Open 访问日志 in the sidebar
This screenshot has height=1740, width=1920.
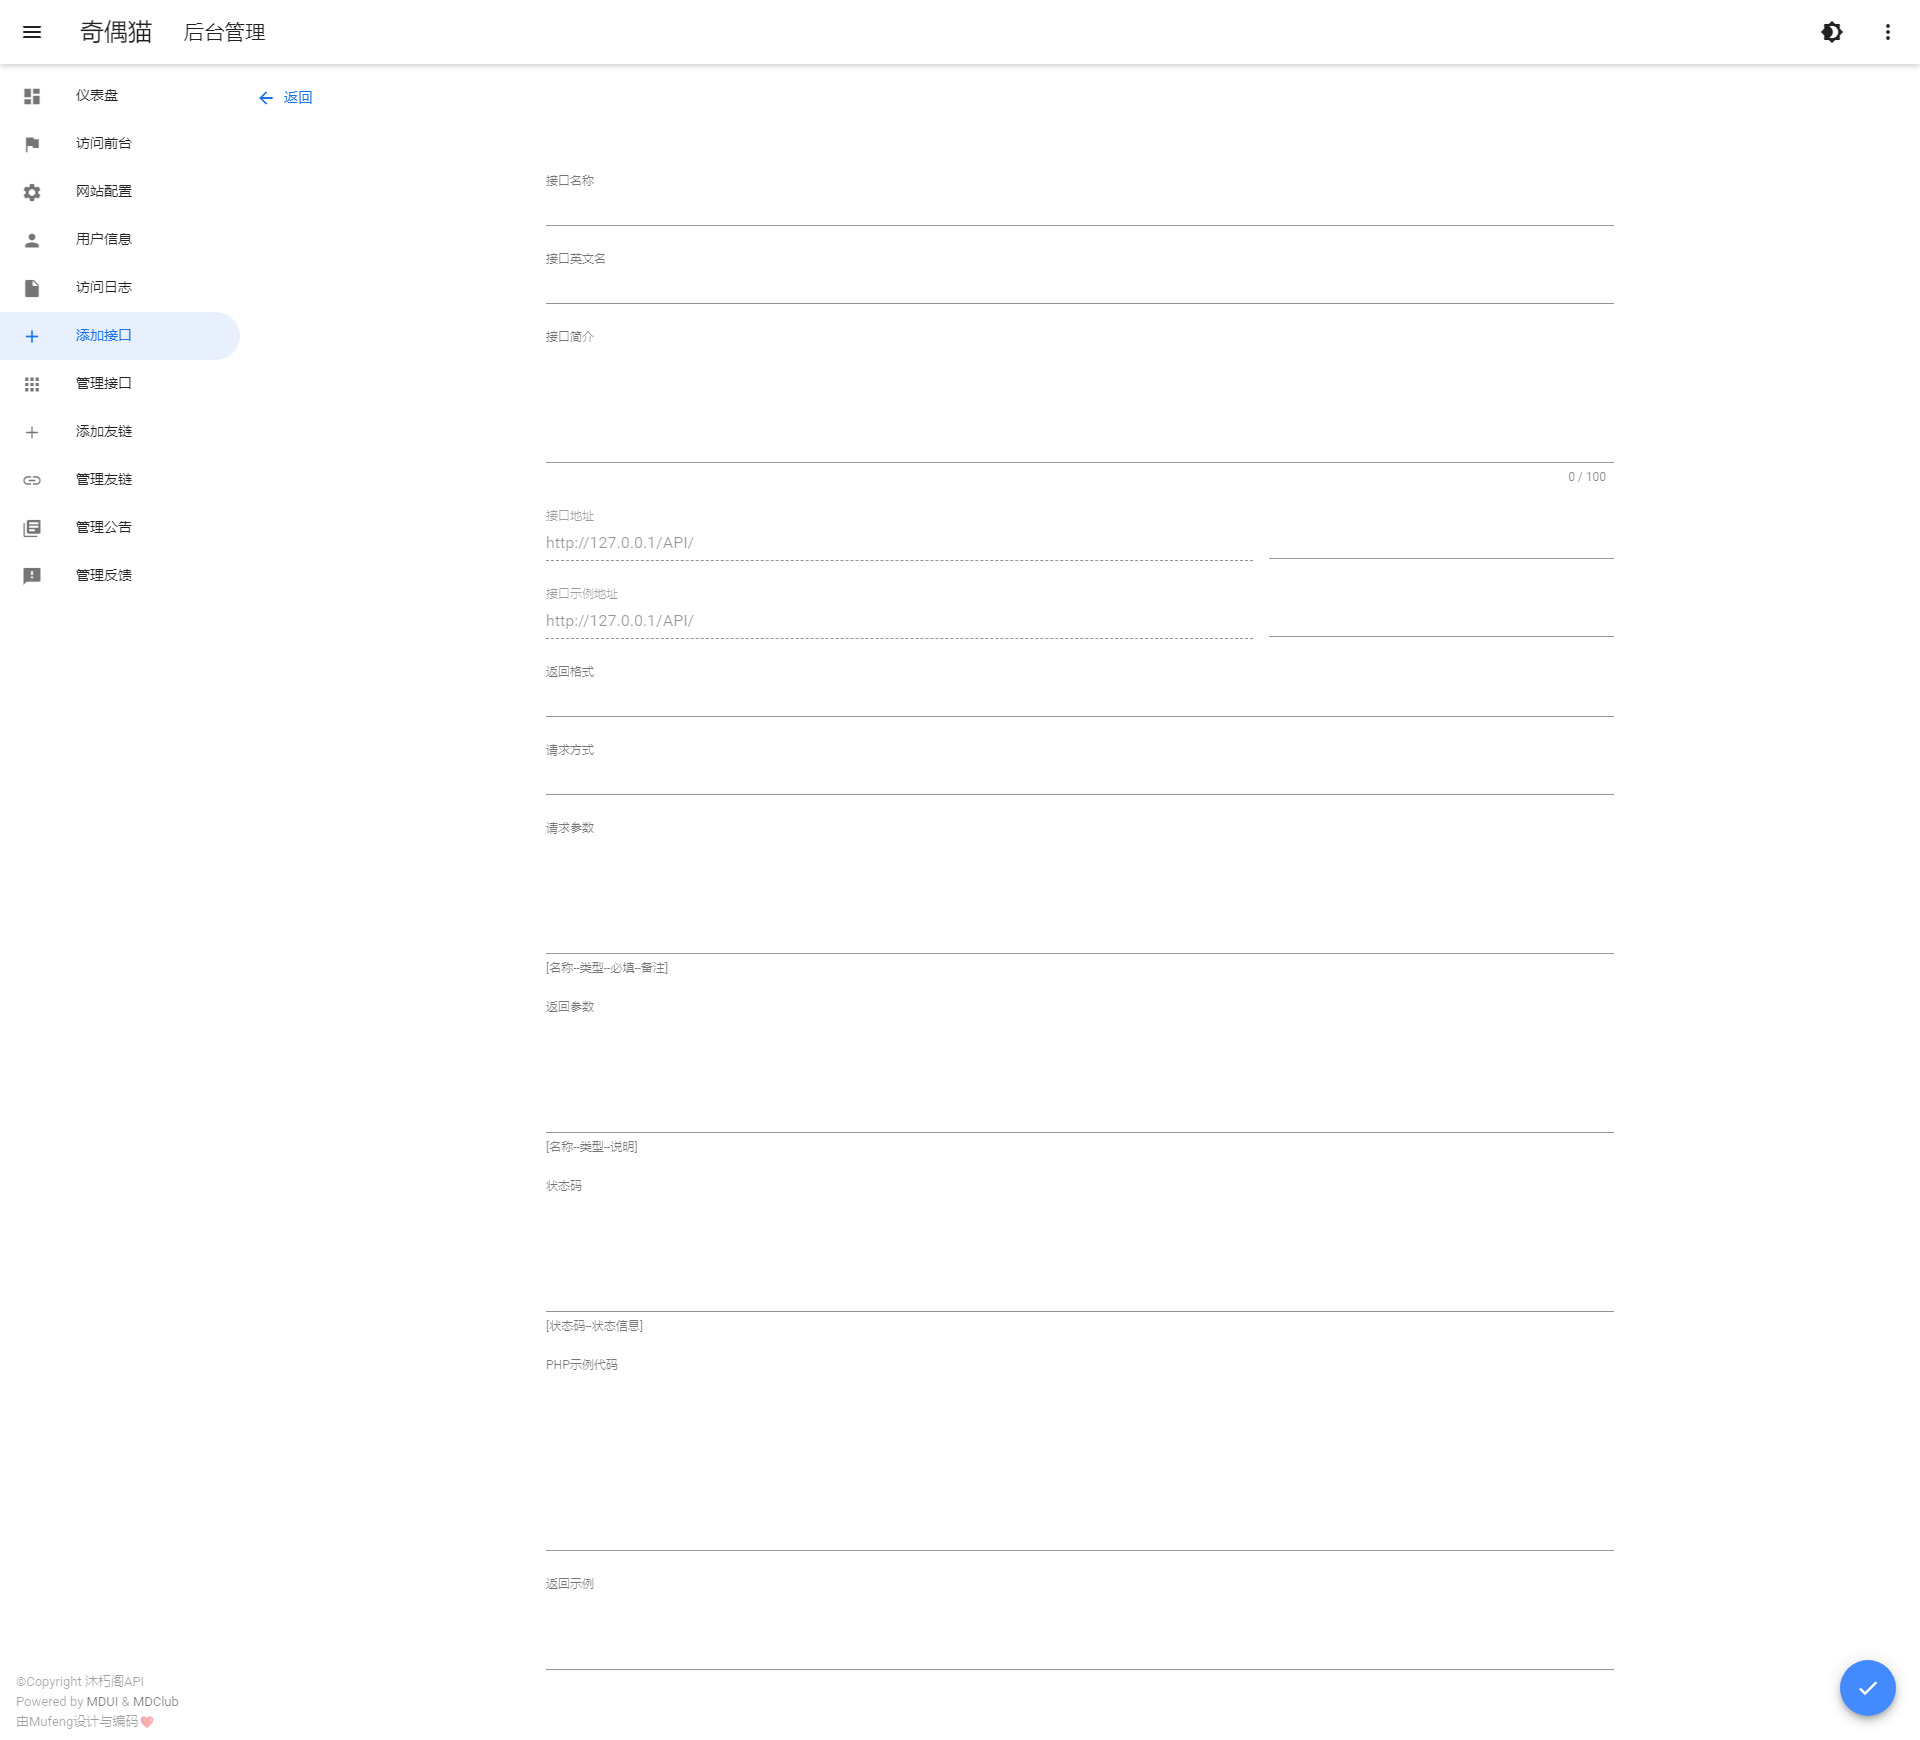click(120, 288)
